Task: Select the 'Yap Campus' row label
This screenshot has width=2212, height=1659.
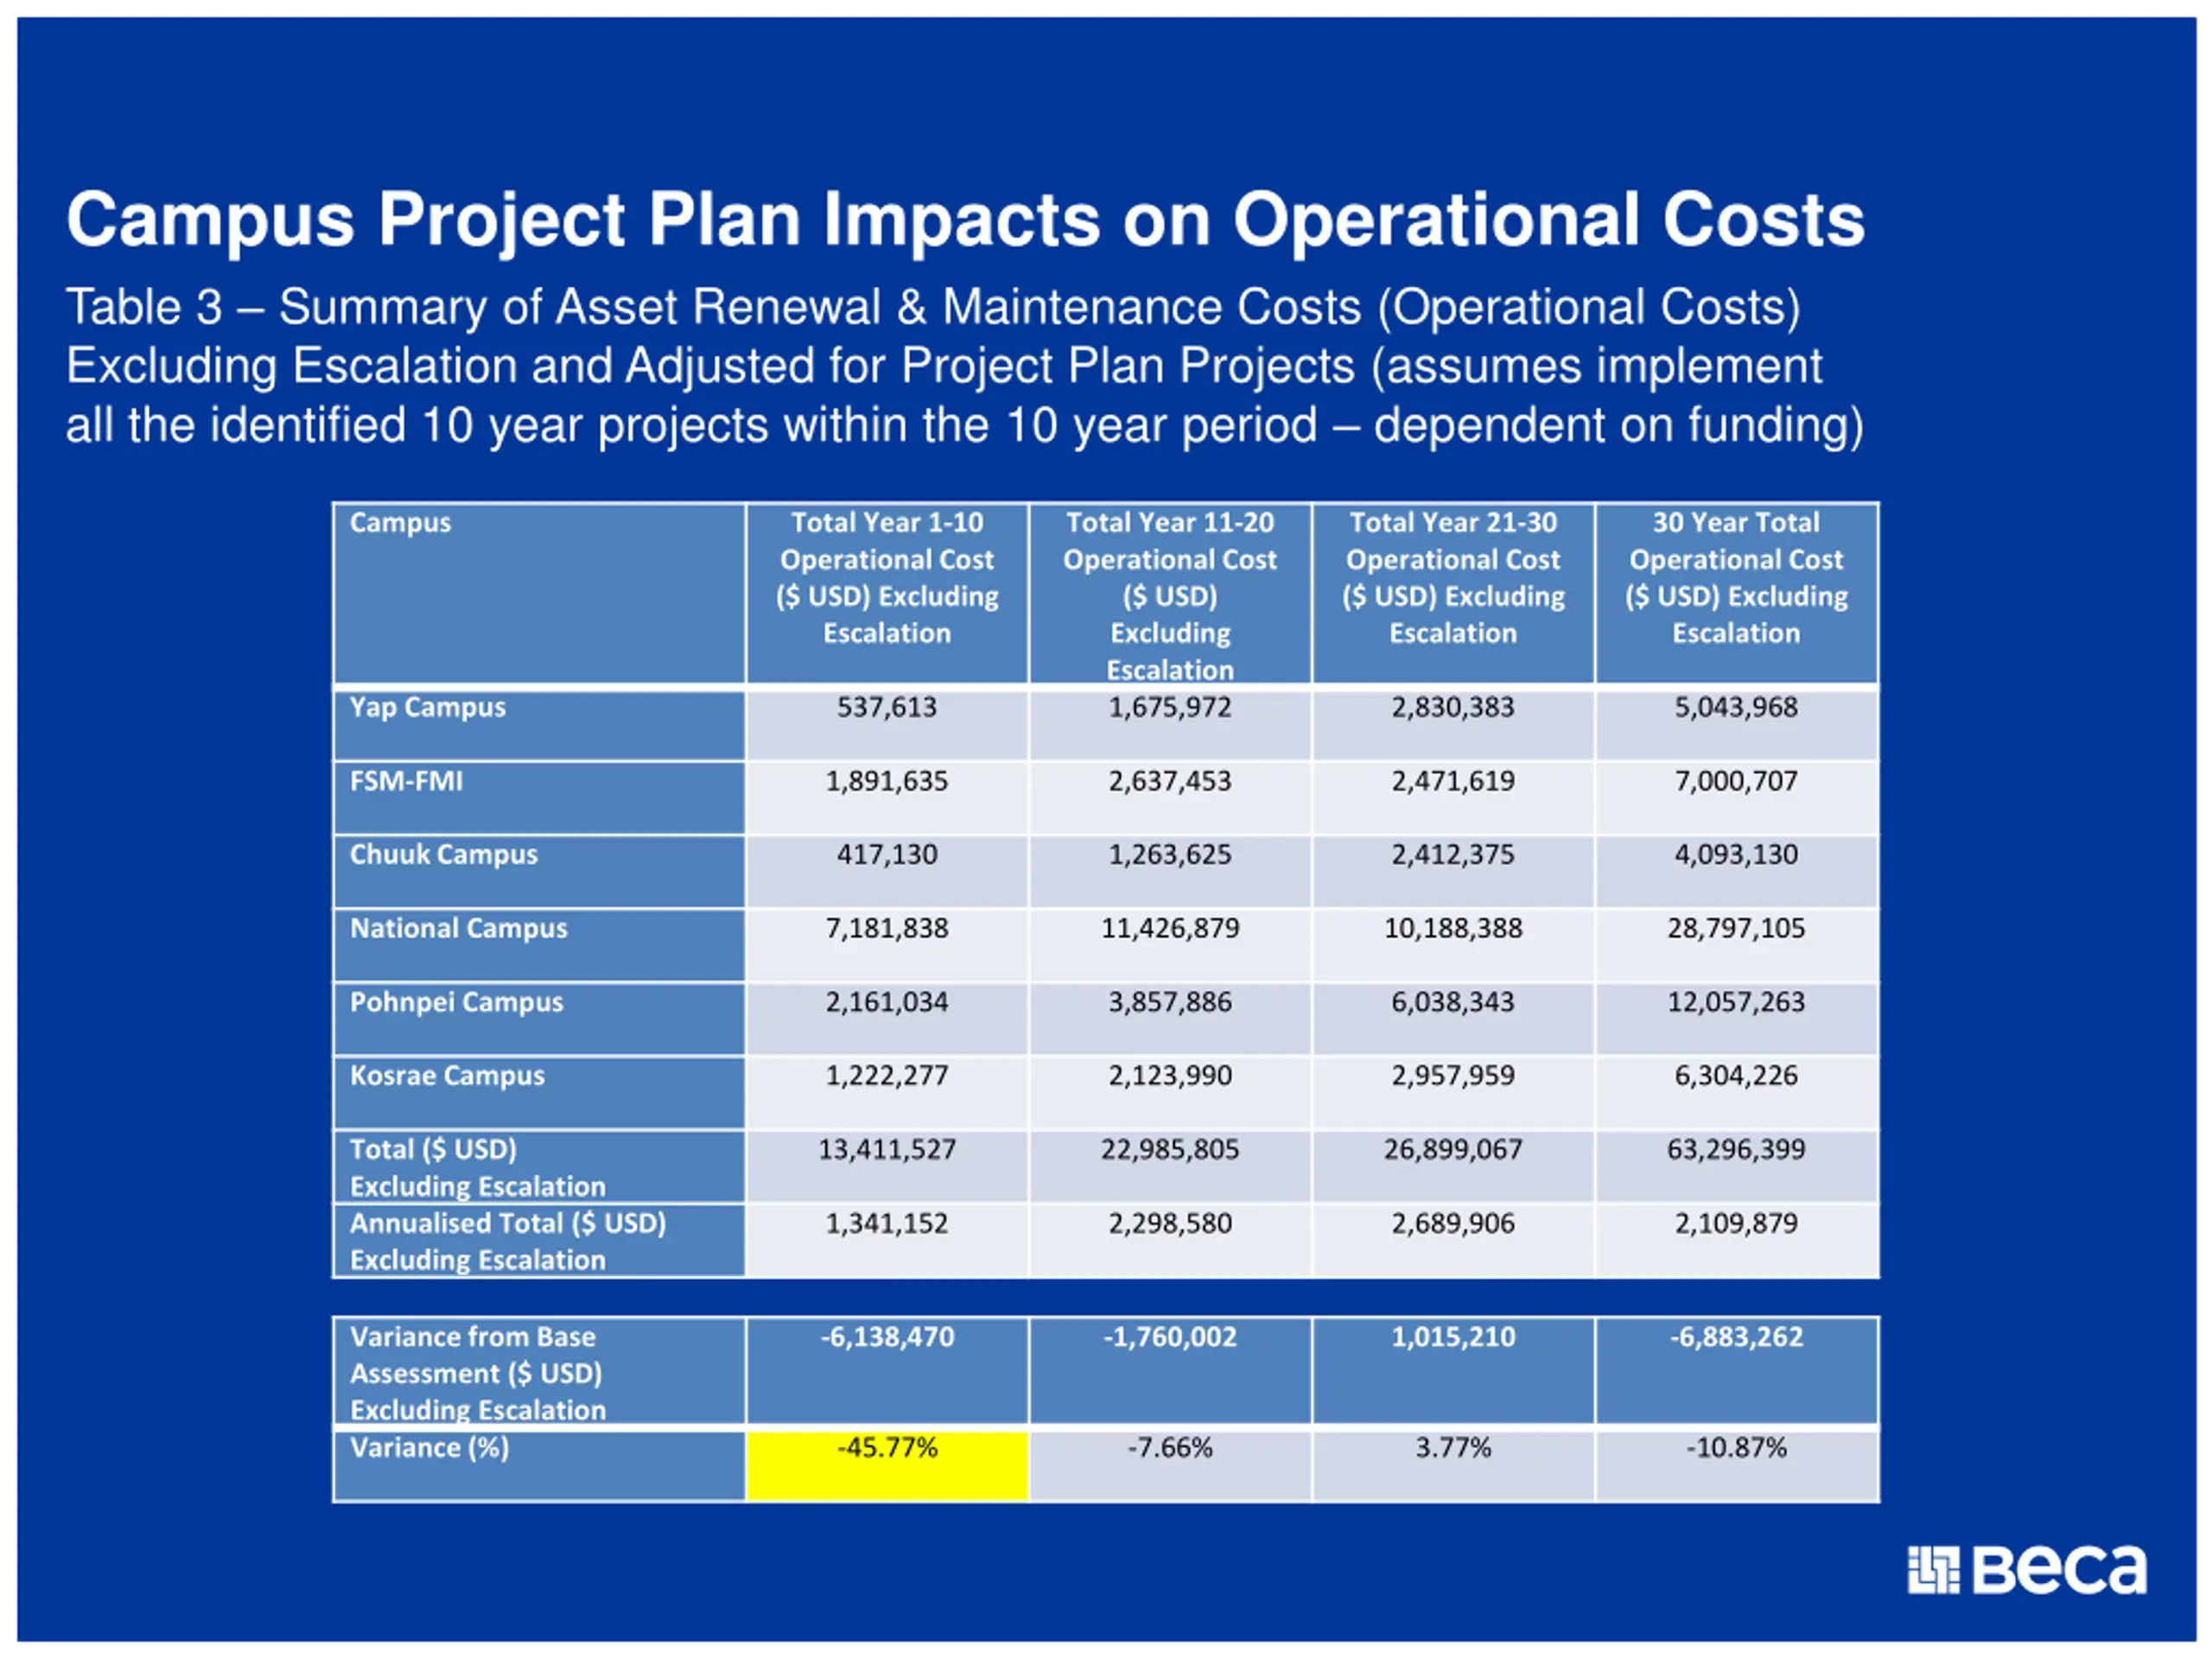Action: tap(427, 707)
